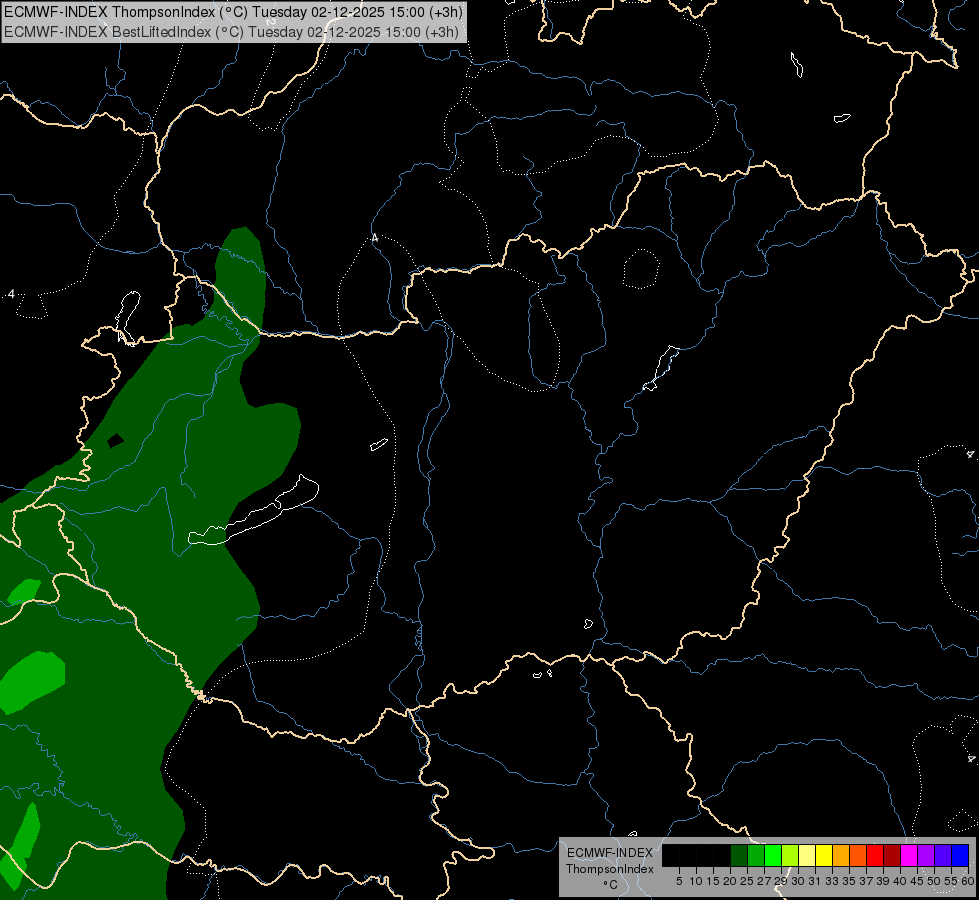Click the legend tick value '50'

pyautogui.click(x=934, y=881)
